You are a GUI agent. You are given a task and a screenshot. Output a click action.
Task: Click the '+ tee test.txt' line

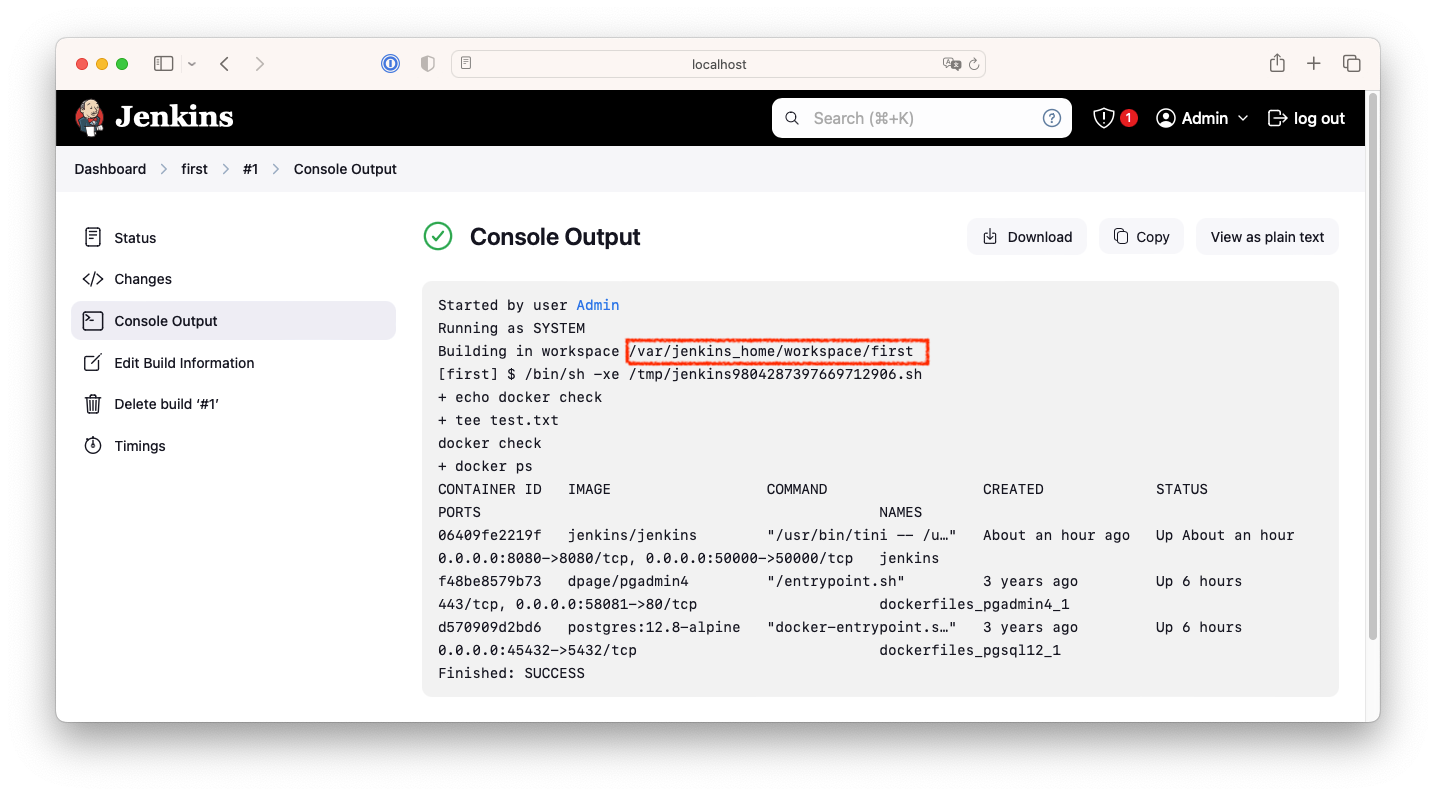click(x=498, y=420)
